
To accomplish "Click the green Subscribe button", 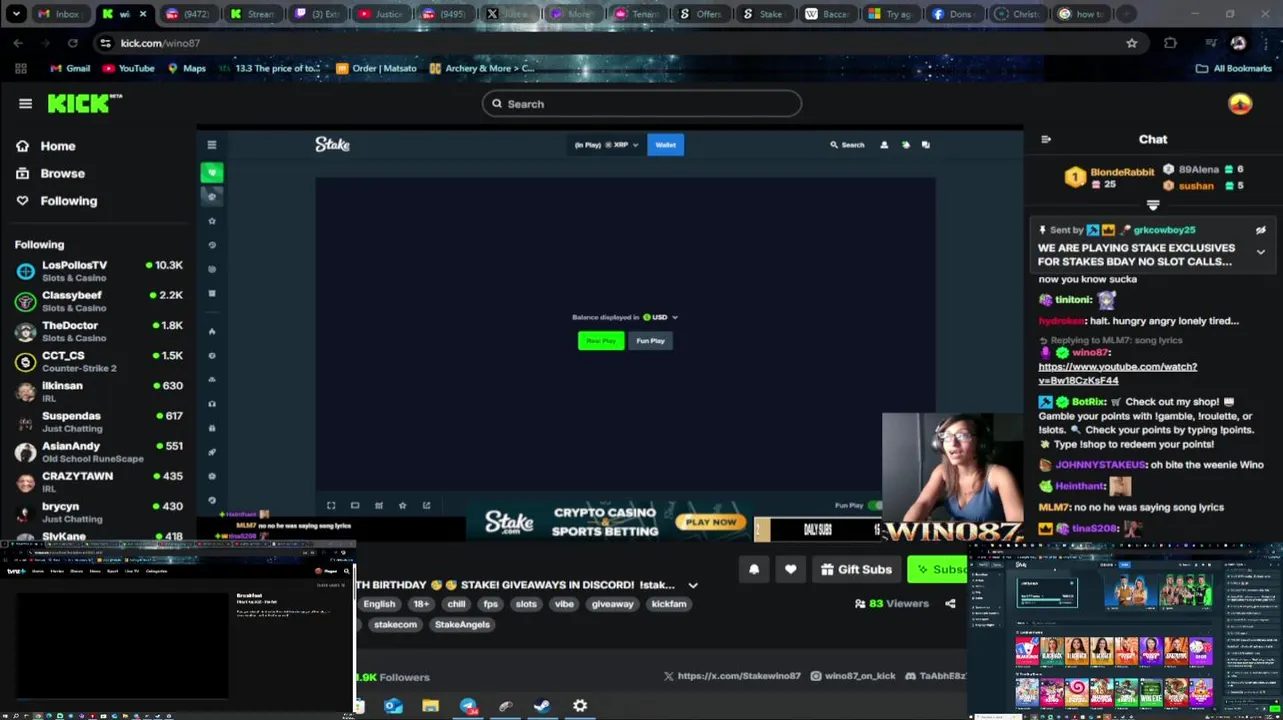I will [x=938, y=569].
